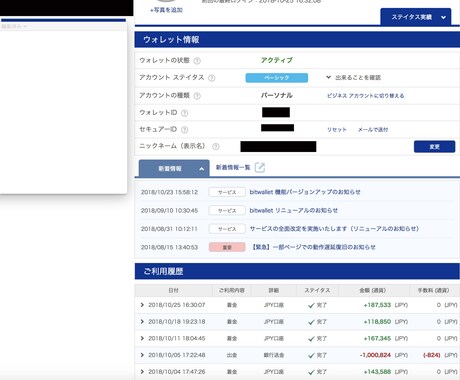Screen dimensions: 460x380
Task: Select the -1,000,824 amount cell
Action: coord(375,355)
